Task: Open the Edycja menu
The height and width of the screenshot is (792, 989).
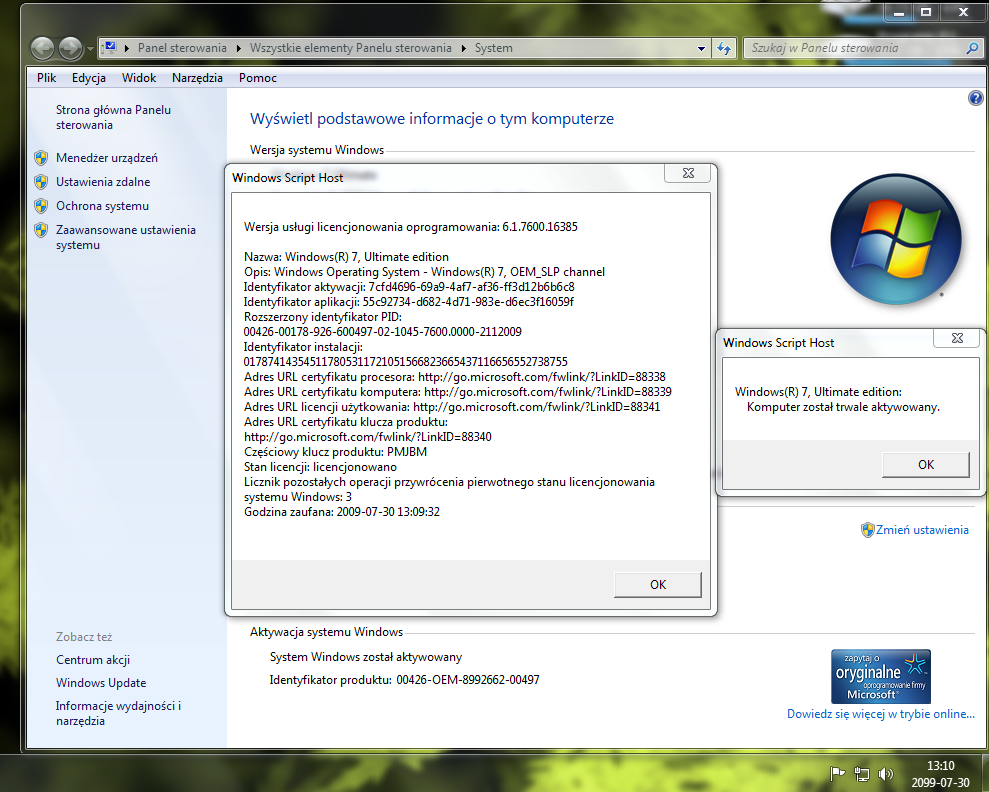Action: (x=88, y=78)
